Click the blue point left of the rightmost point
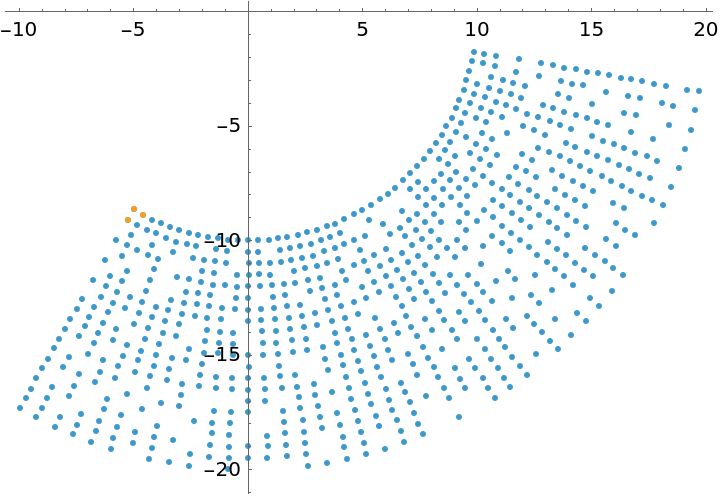The width and height of the screenshot is (720, 496). point(687,89)
